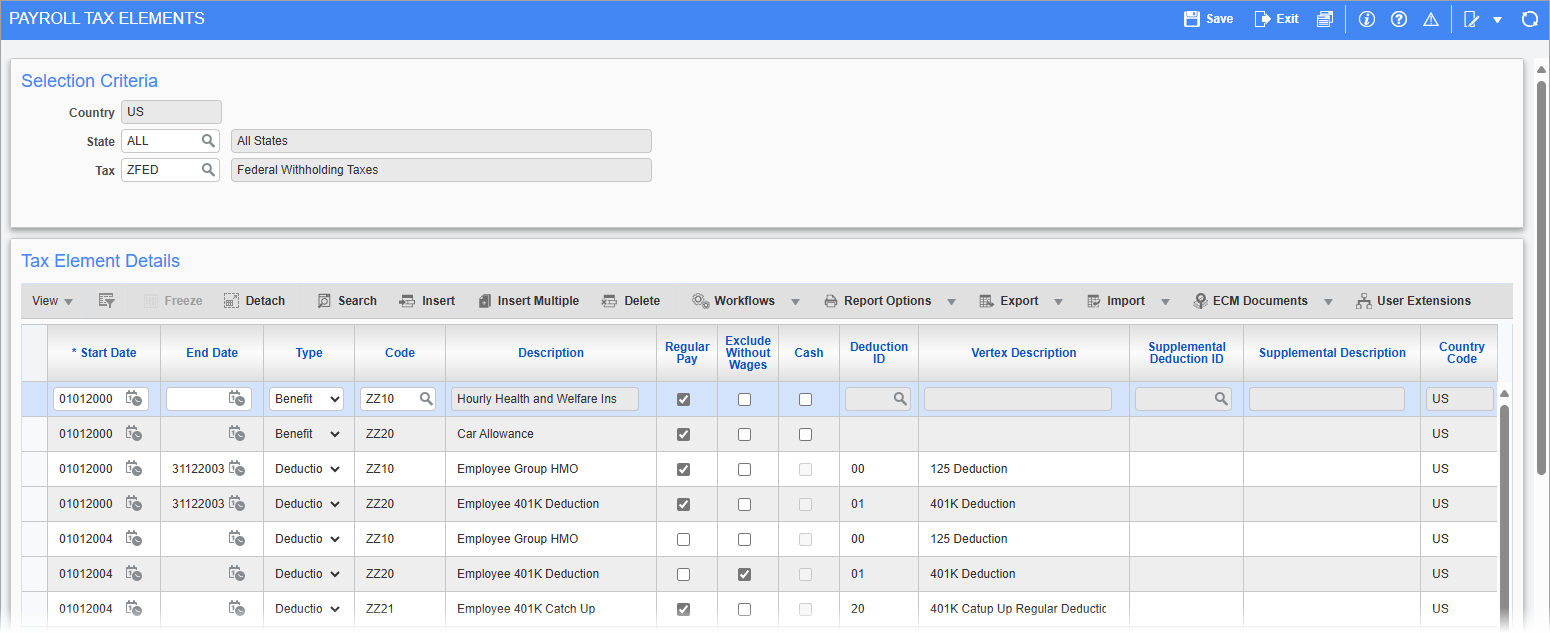Open the Type dropdown showing Benefit
This screenshot has height=633, width=1550.
[306, 398]
